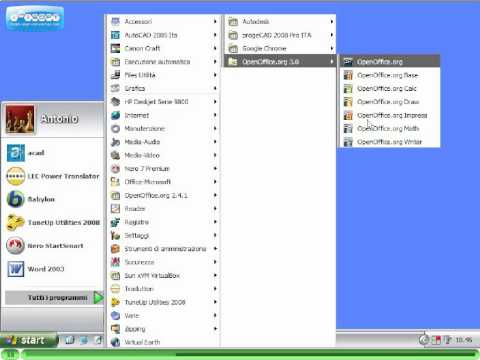Expand the Canon Craft submenu arrow
The width and height of the screenshot is (480, 360).
click(x=215, y=48)
